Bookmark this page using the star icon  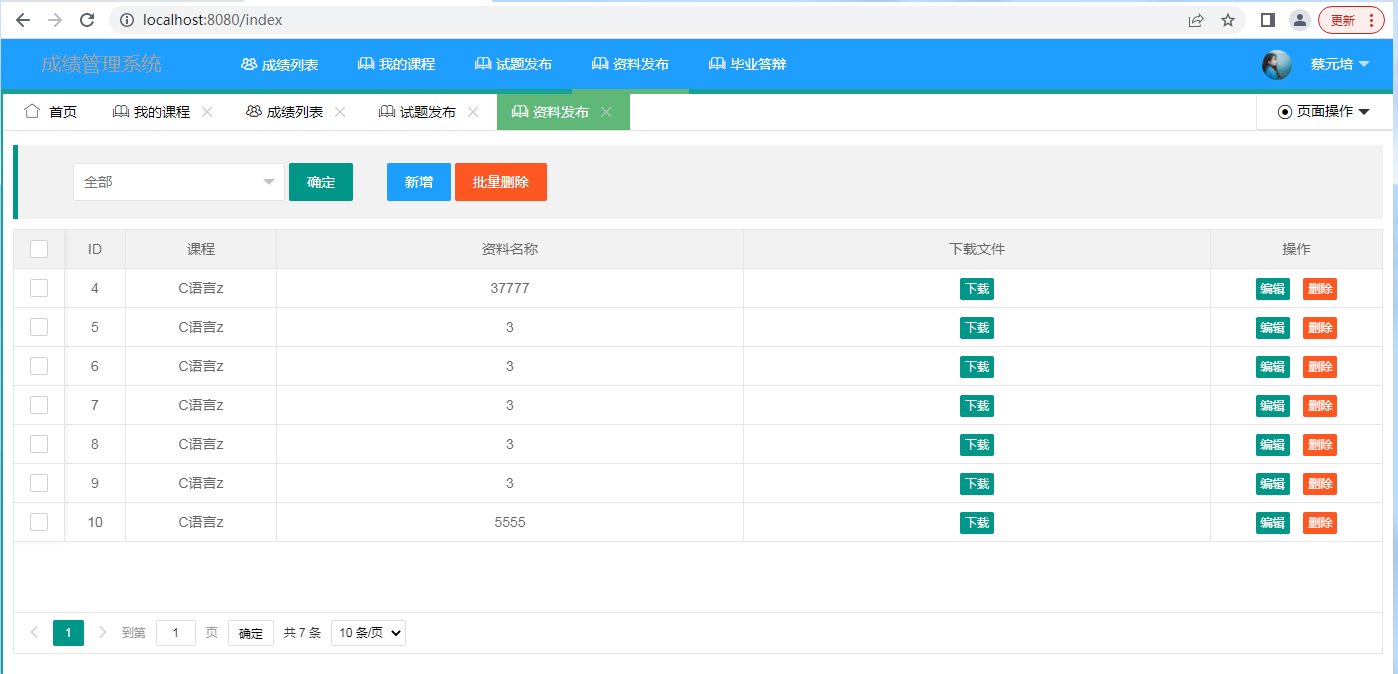click(x=1227, y=20)
